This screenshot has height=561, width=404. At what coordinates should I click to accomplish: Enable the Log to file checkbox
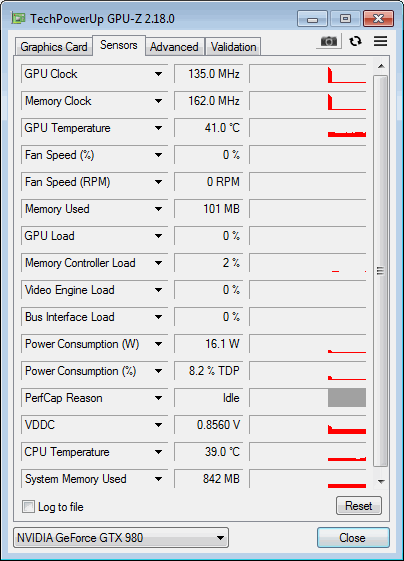tap(28, 507)
